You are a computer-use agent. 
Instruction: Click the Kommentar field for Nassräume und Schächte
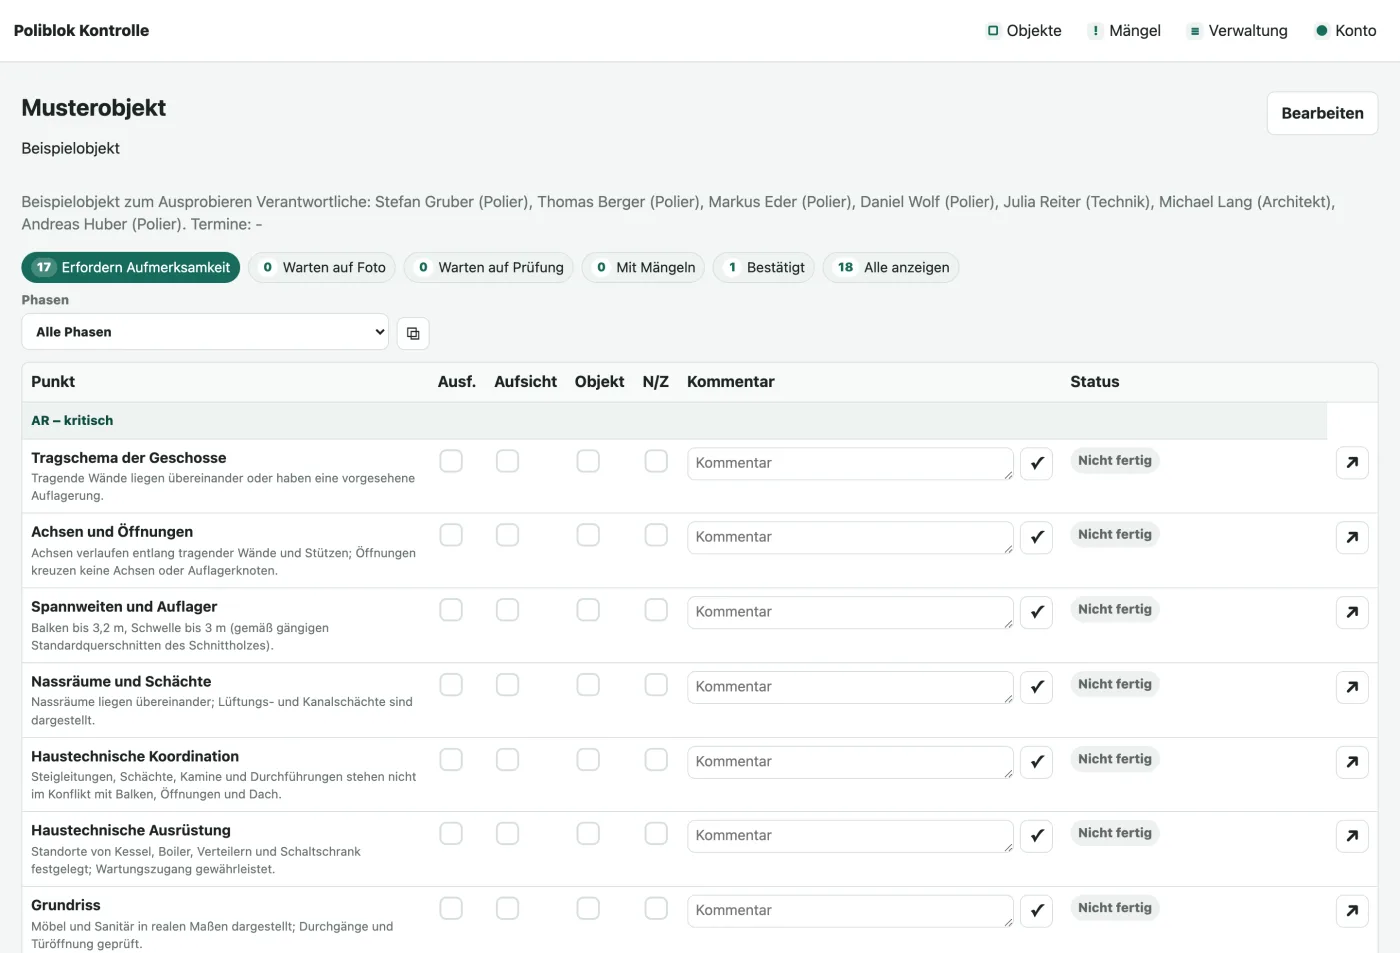(x=850, y=687)
